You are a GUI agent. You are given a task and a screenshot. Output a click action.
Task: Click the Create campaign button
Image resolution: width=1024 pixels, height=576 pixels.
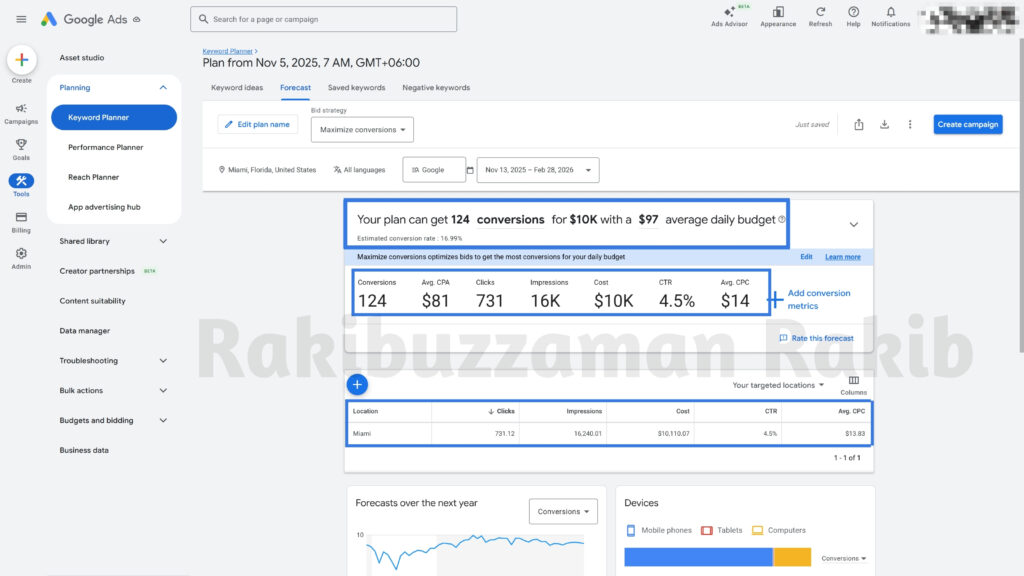tap(966, 123)
